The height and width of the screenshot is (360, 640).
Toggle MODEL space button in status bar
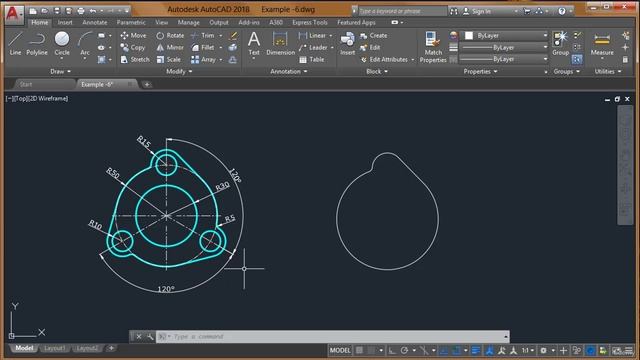340,350
